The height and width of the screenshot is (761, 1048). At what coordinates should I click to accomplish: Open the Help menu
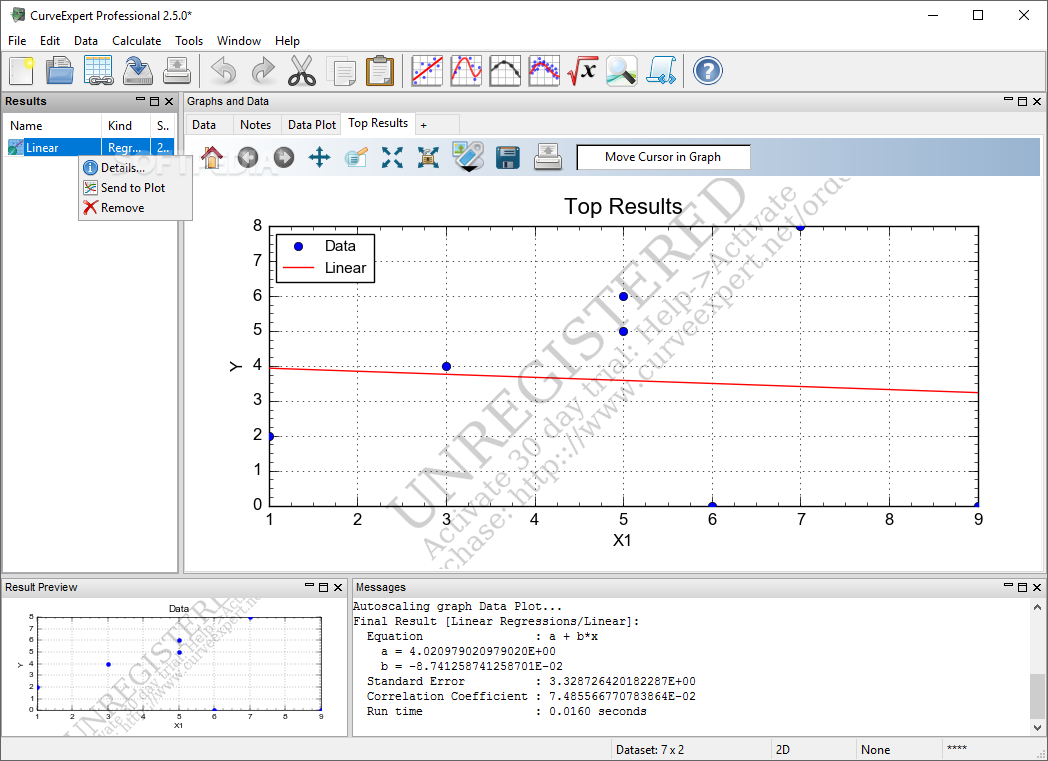(287, 41)
